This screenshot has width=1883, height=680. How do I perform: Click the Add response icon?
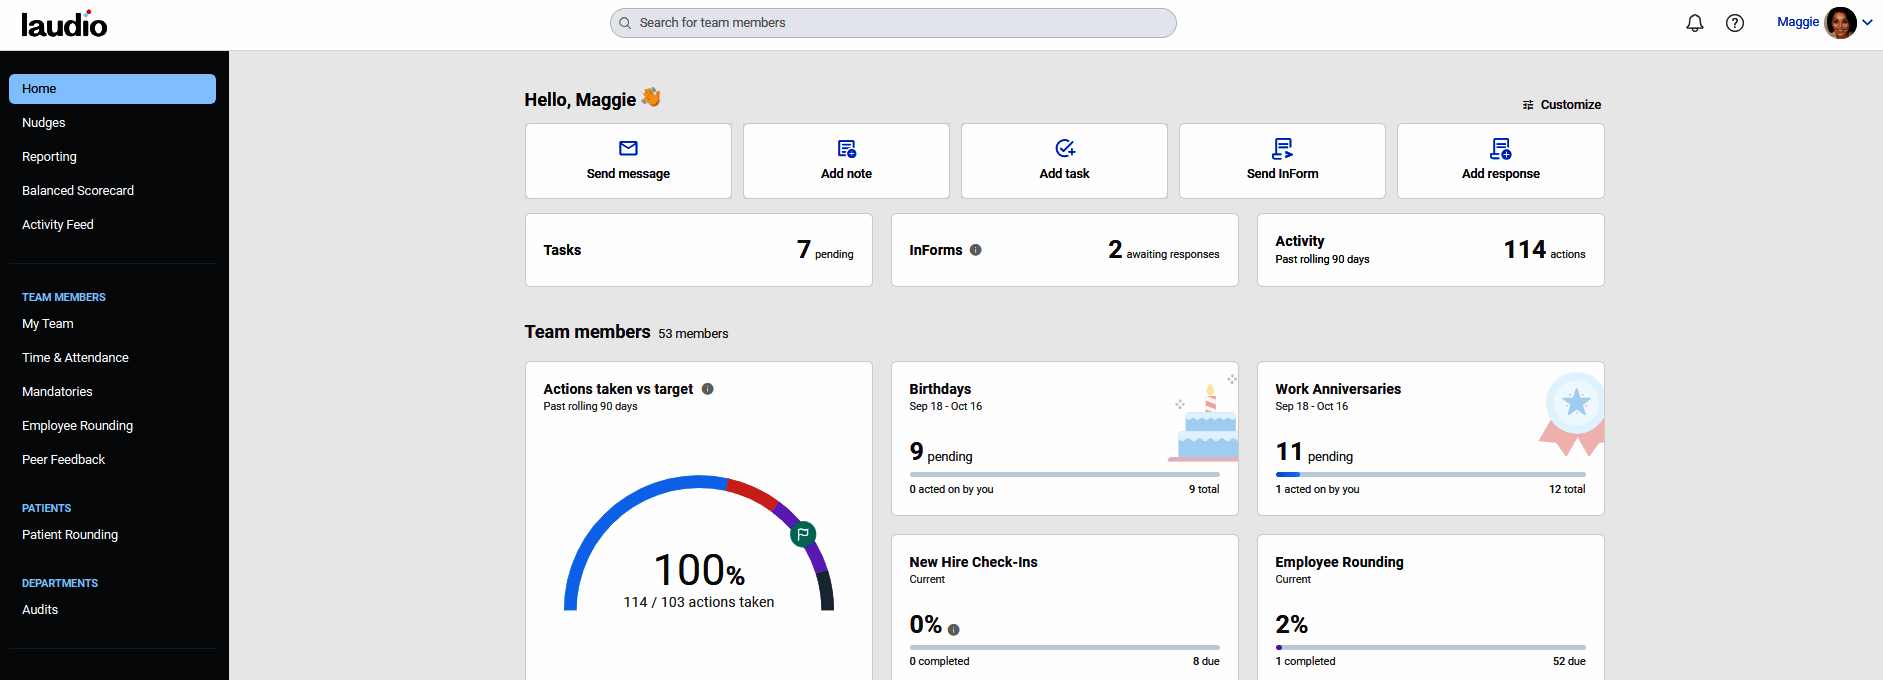click(x=1500, y=149)
